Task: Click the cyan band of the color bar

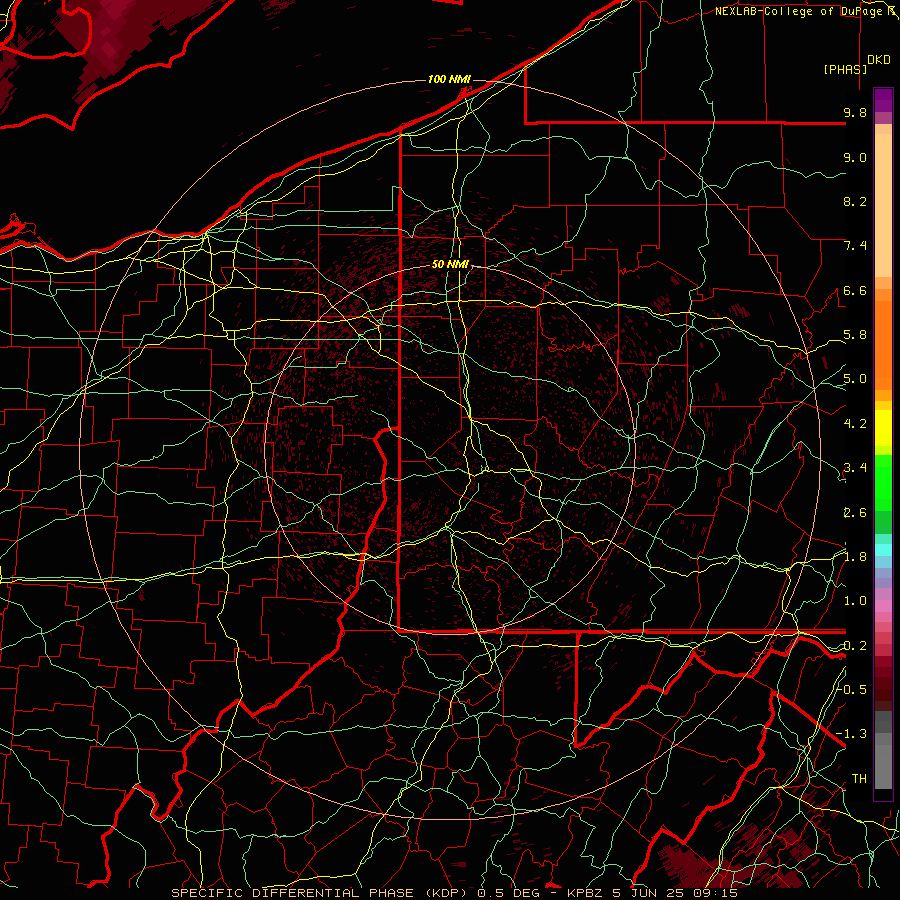Action: 883,549
